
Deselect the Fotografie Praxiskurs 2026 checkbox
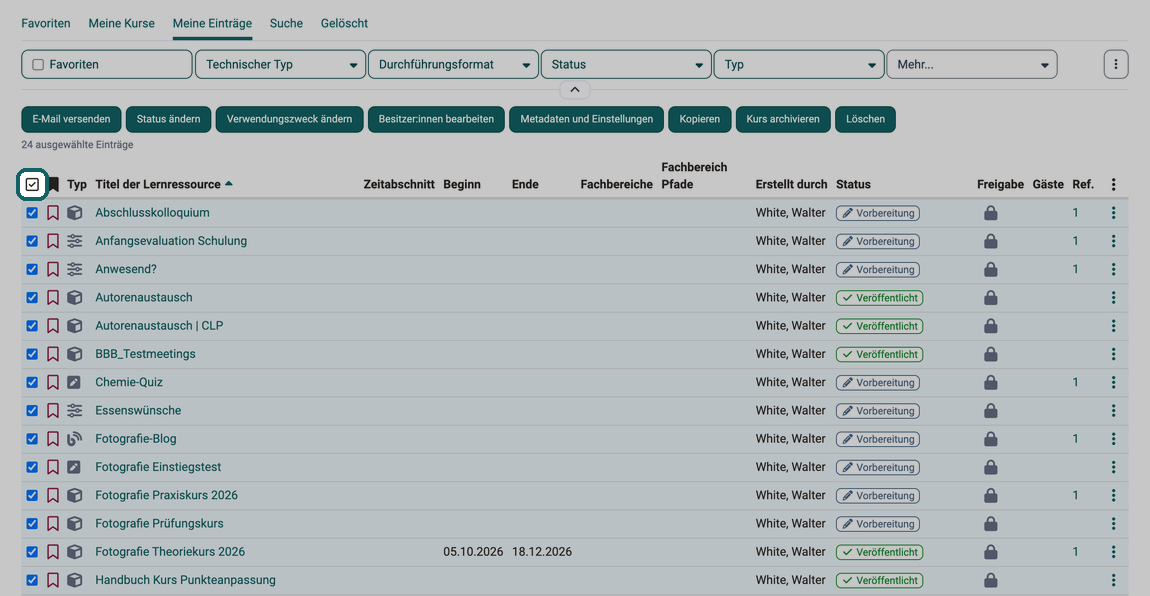(x=32, y=496)
